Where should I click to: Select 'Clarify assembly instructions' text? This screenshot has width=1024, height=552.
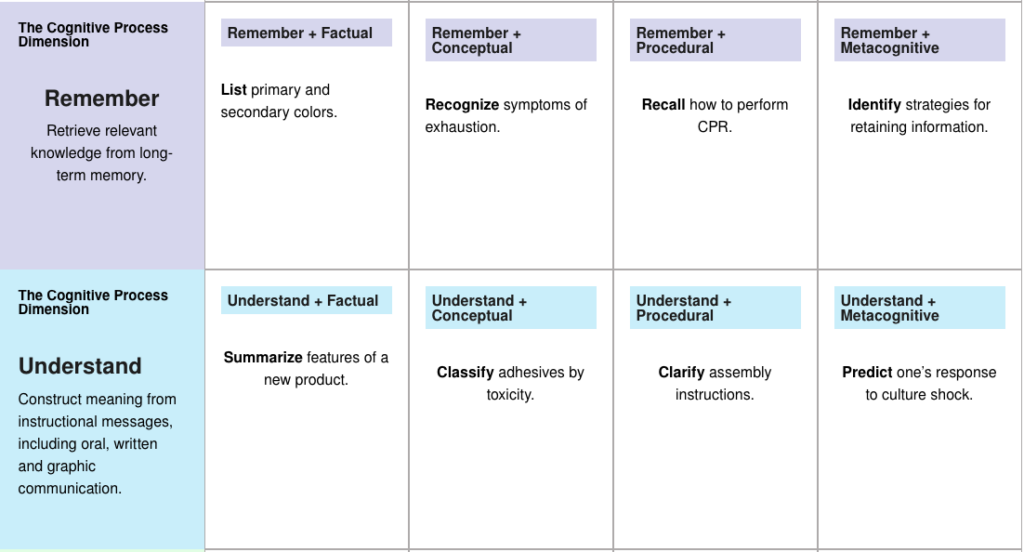[714, 383]
